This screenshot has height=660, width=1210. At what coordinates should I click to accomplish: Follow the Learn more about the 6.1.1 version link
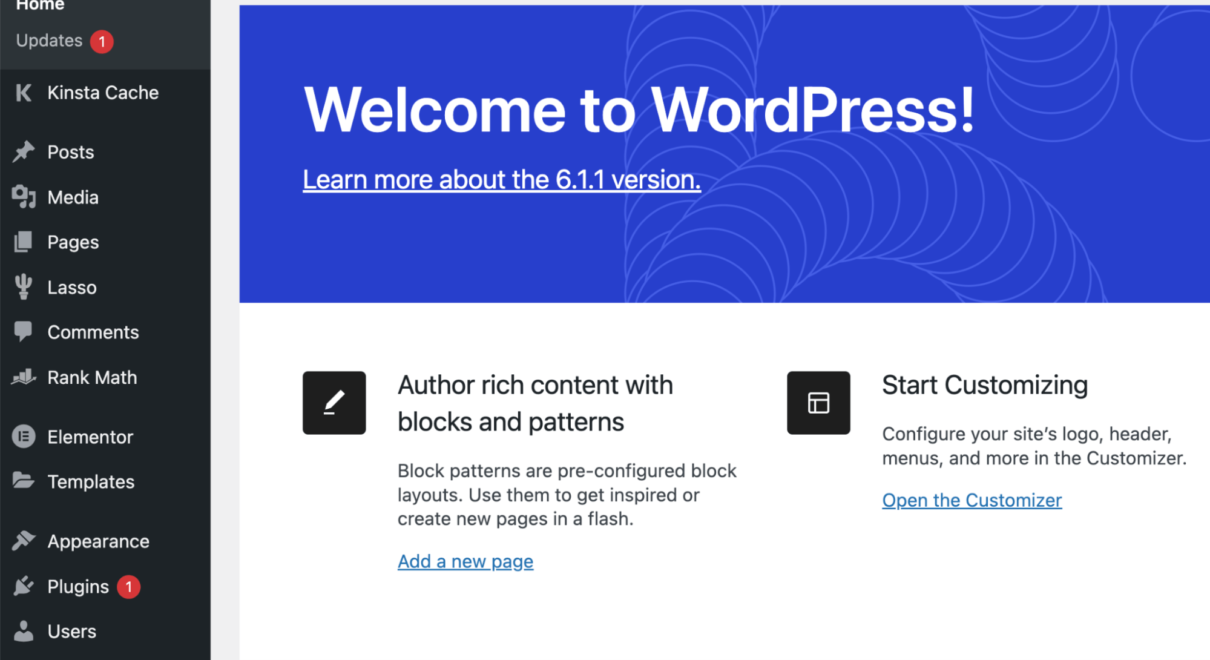(x=502, y=180)
